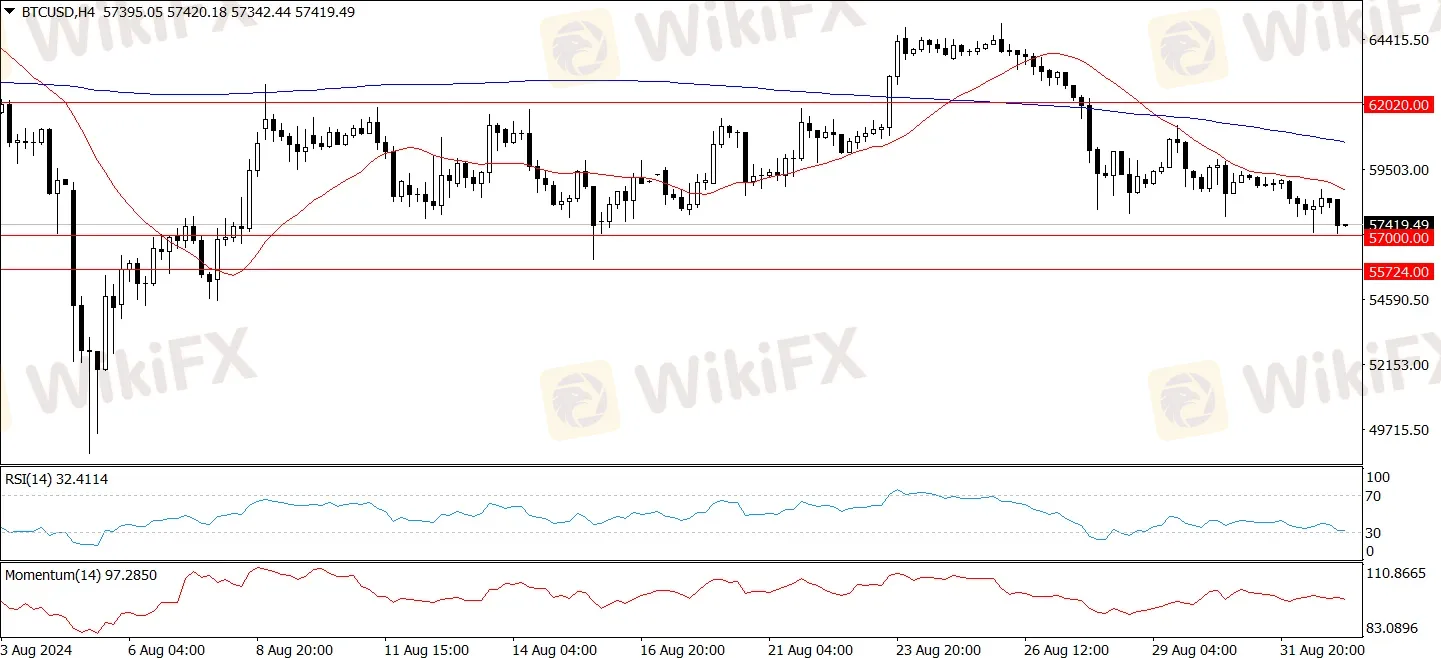Click the Momentum(14) 97.2850 indicator label
1441x658 pixels.
pyautogui.click(x=81, y=575)
